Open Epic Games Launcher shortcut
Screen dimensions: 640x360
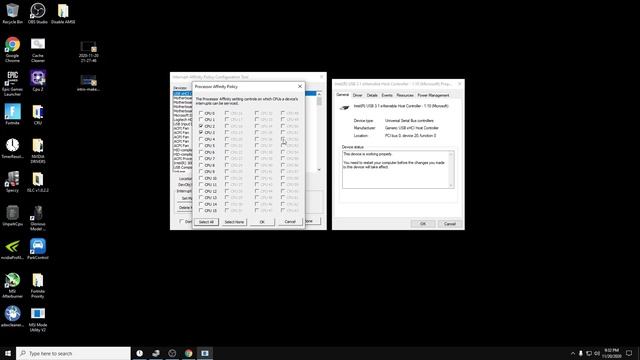12,83
